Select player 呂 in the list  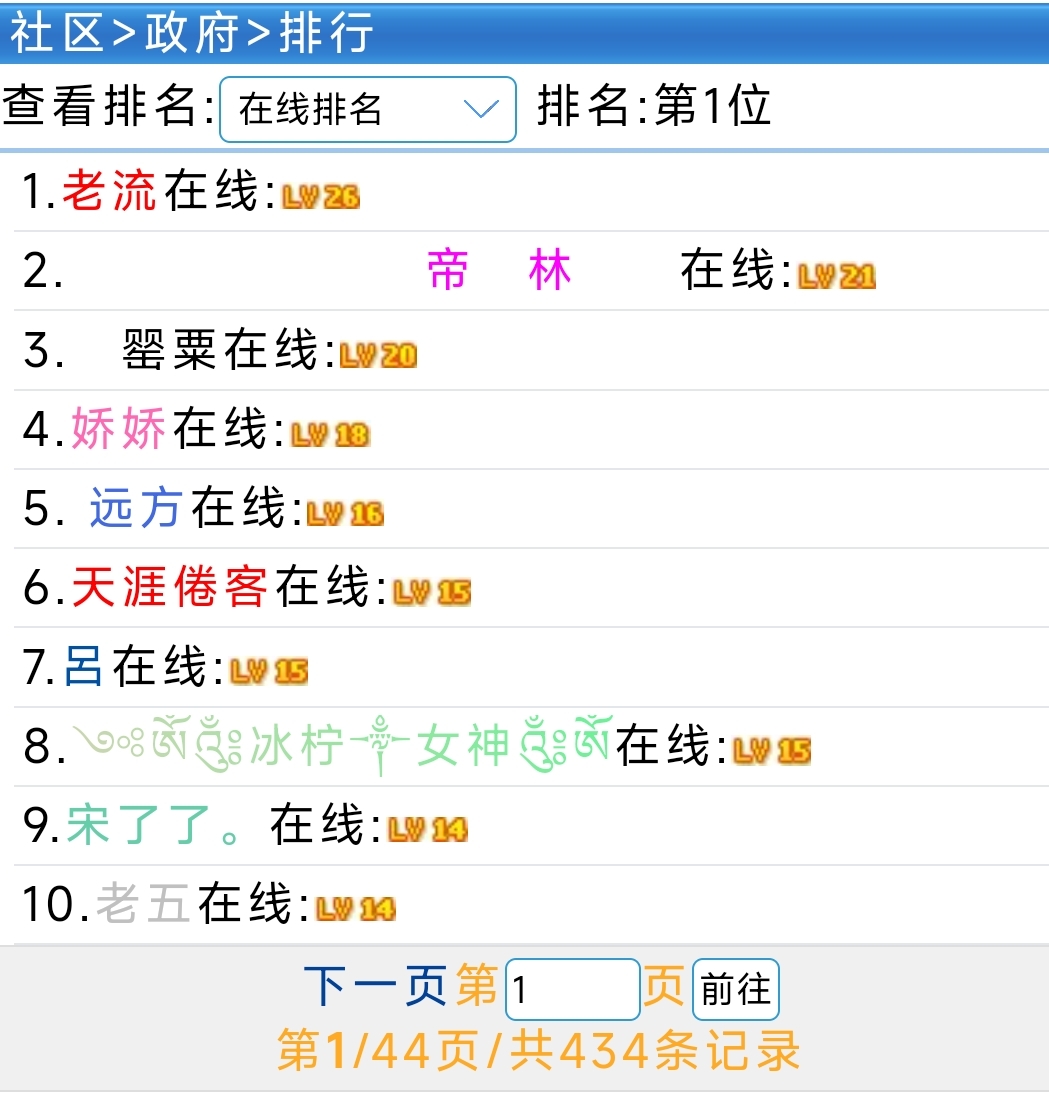[84, 670]
